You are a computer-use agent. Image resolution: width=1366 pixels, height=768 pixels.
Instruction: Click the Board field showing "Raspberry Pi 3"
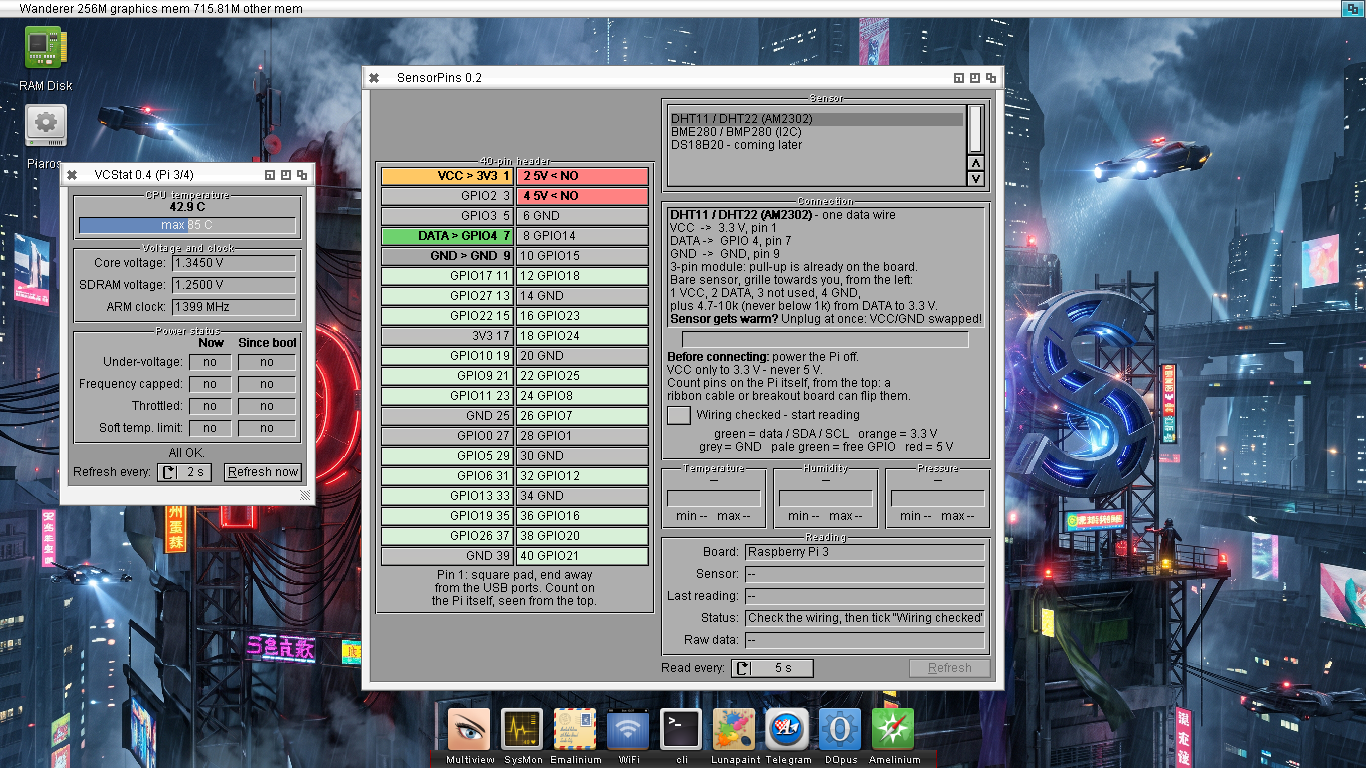tap(865, 552)
